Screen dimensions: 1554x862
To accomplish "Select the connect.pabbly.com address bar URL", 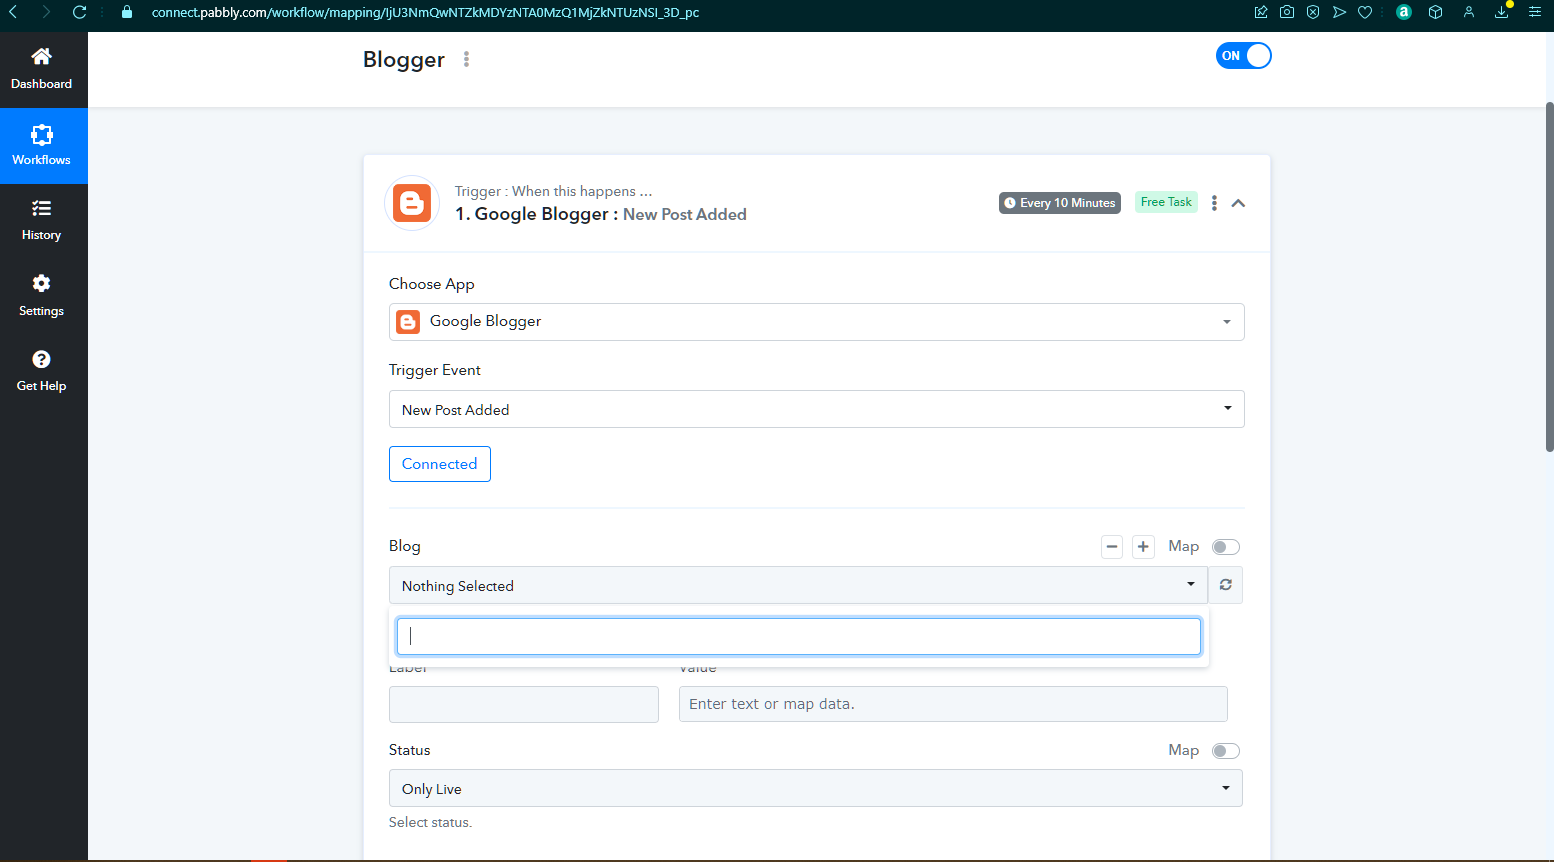I will point(425,13).
